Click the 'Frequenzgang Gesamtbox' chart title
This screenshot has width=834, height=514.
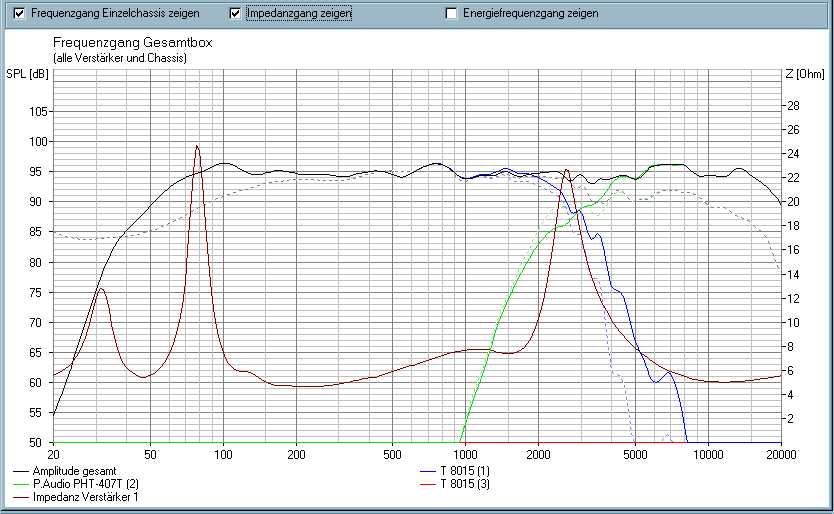tap(132, 43)
